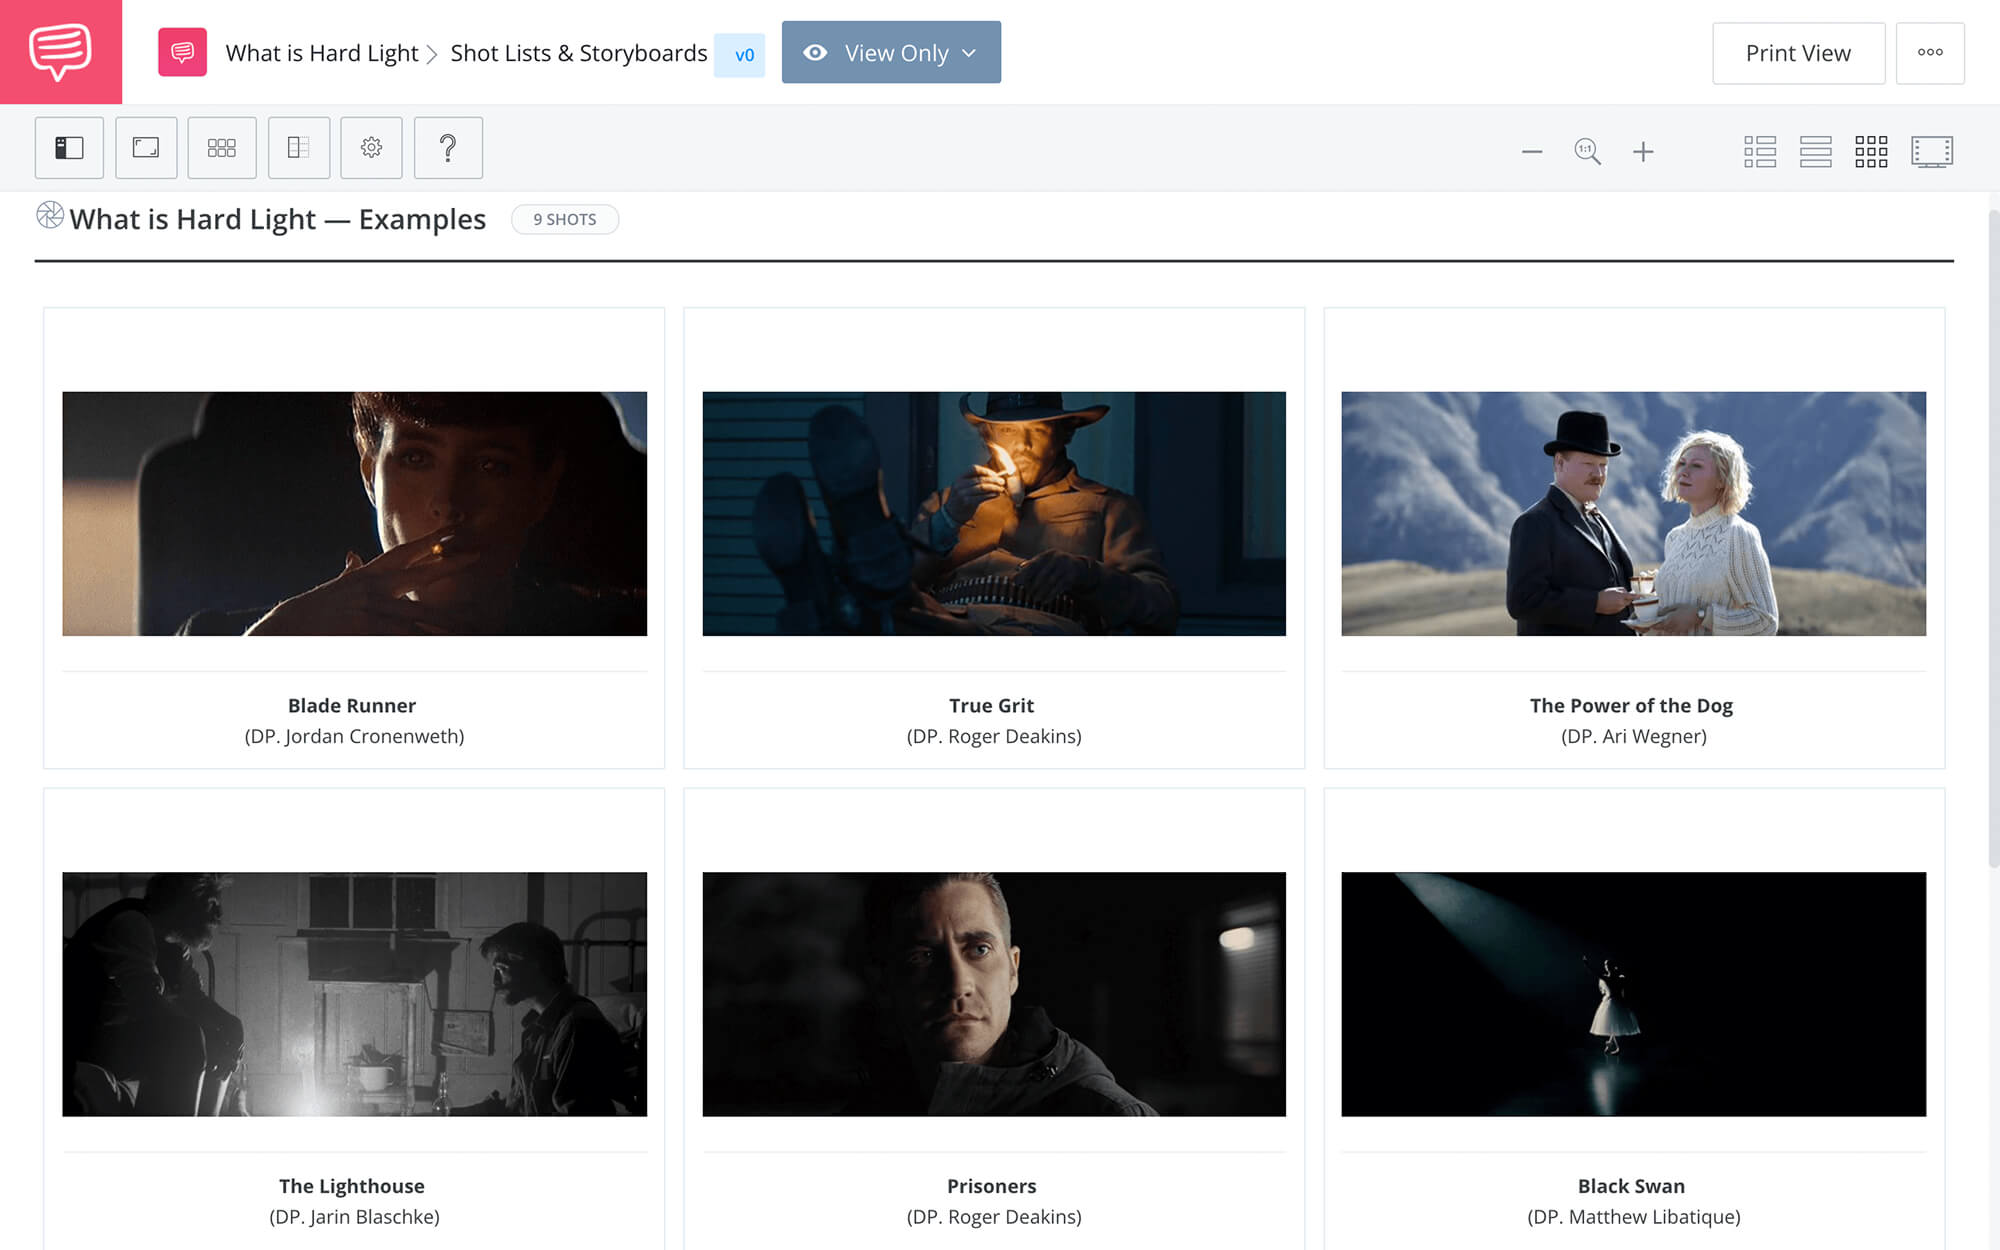Click the Black Swan title text
The height and width of the screenshot is (1250, 2000).
click(1631, 1186)
